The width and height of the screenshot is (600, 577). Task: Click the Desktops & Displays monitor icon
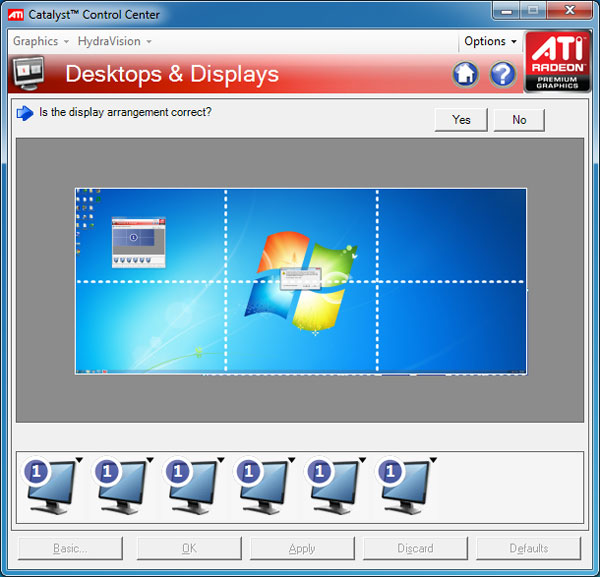point(29,73)
